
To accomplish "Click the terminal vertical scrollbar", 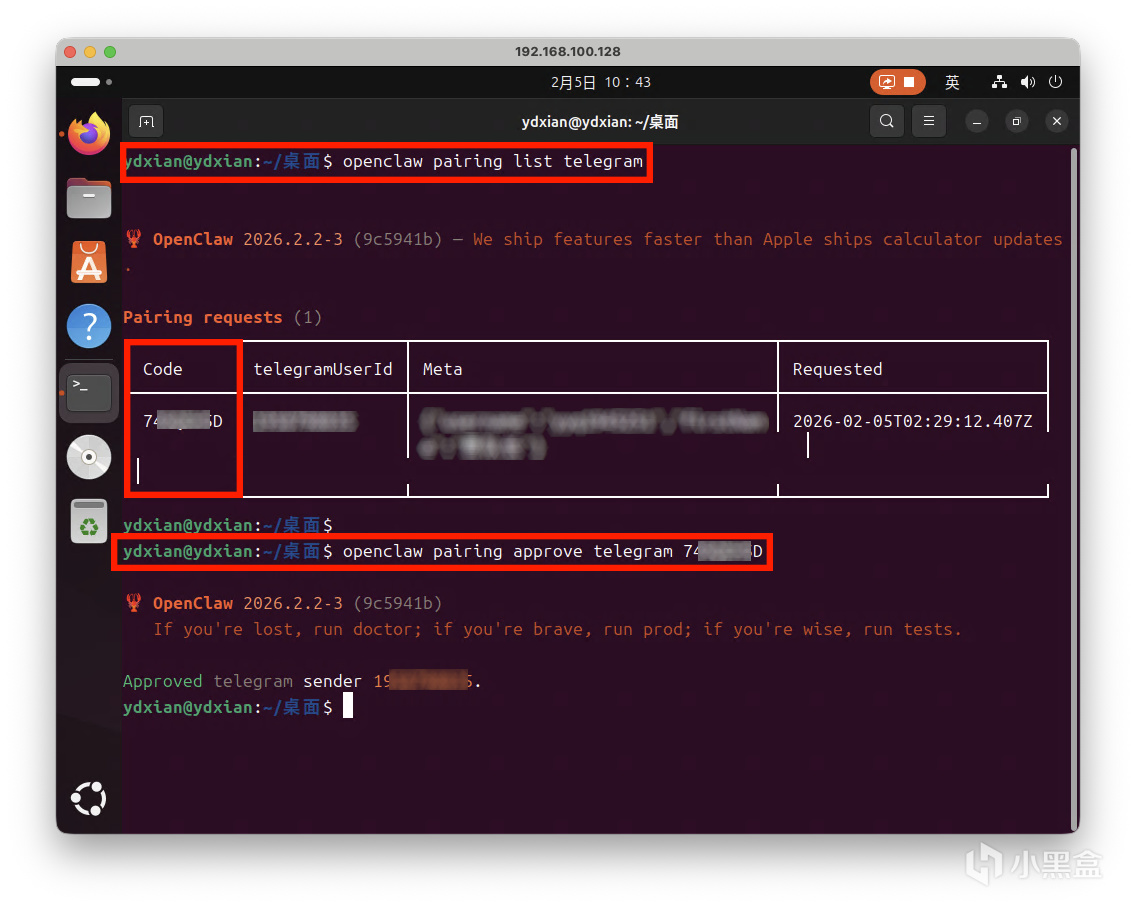I will point(1074,489).
